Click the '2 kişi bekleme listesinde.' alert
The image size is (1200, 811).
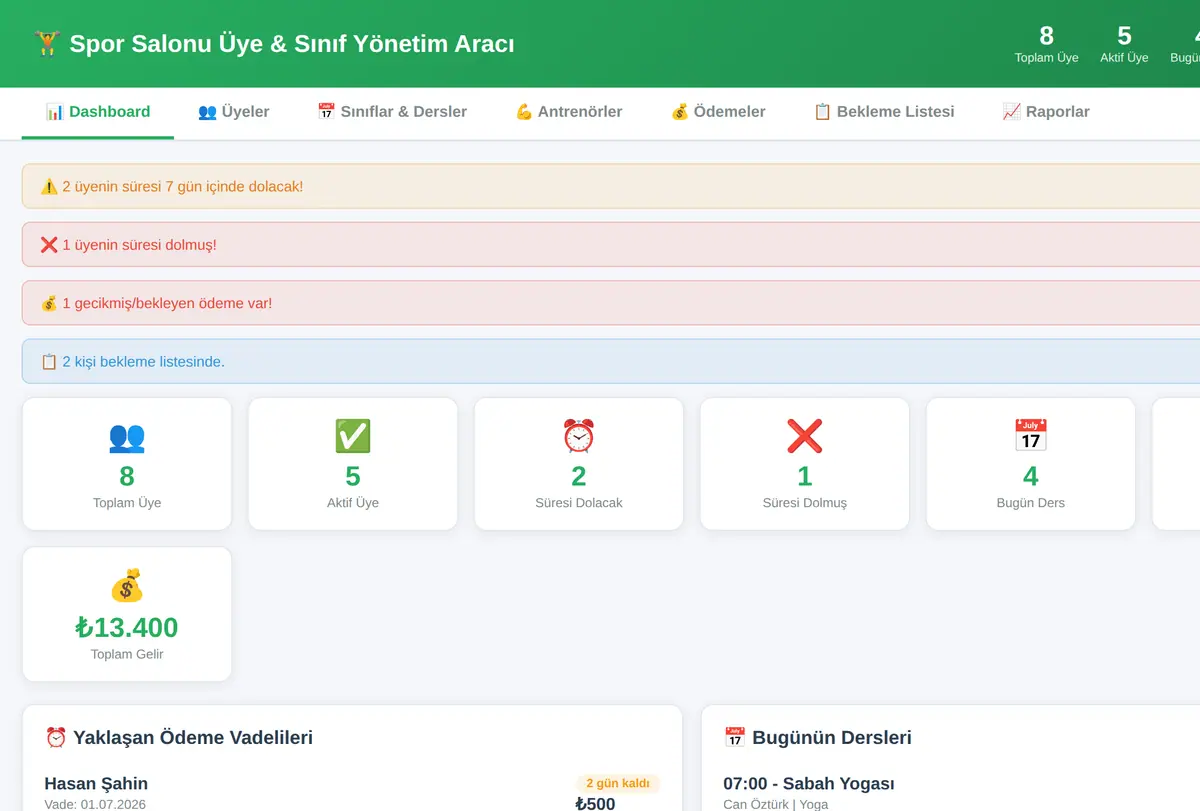tap(611, 361)
